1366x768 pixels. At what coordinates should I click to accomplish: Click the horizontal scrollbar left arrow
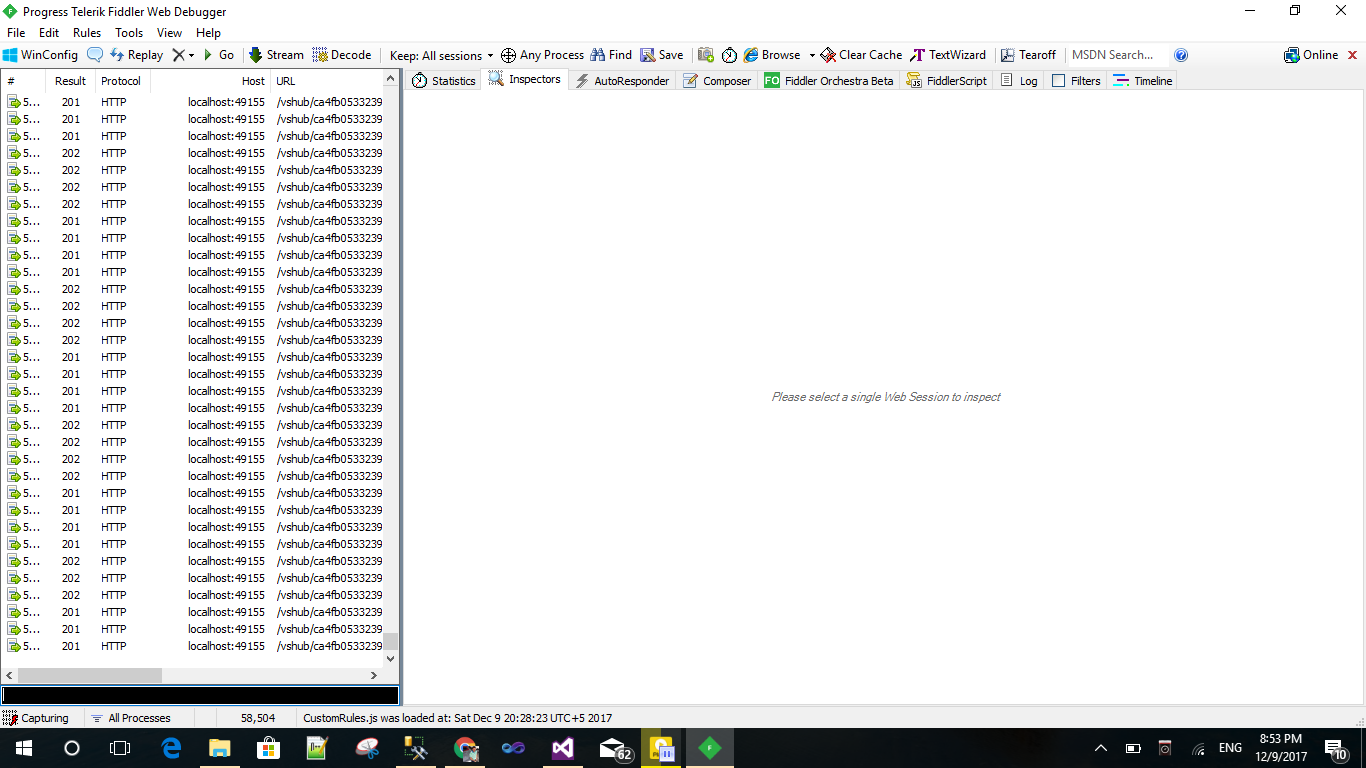[x=10, y=676]
